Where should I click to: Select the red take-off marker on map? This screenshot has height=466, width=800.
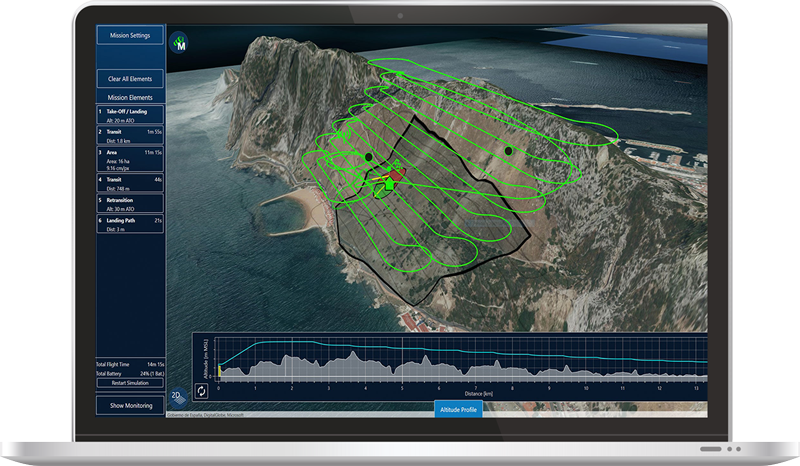coord(396,174)
